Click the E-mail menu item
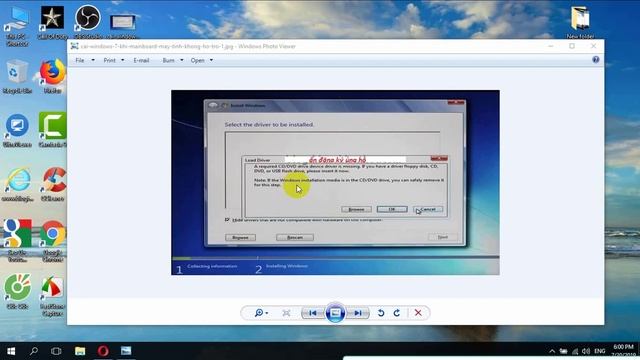 click(x=141, y=60)
